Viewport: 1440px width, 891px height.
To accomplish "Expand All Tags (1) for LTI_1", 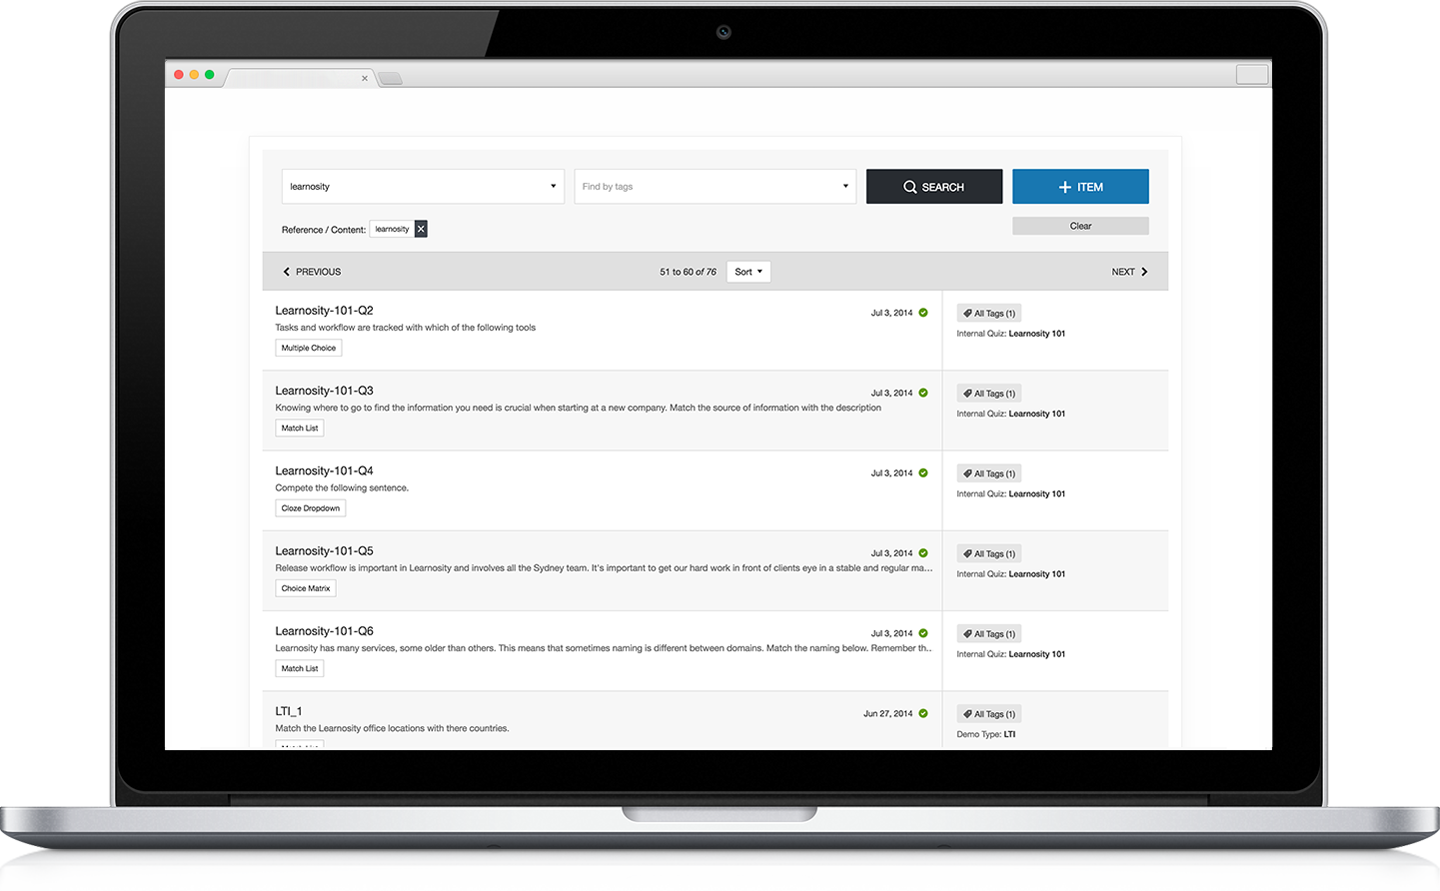I will (x=989, y=713).
